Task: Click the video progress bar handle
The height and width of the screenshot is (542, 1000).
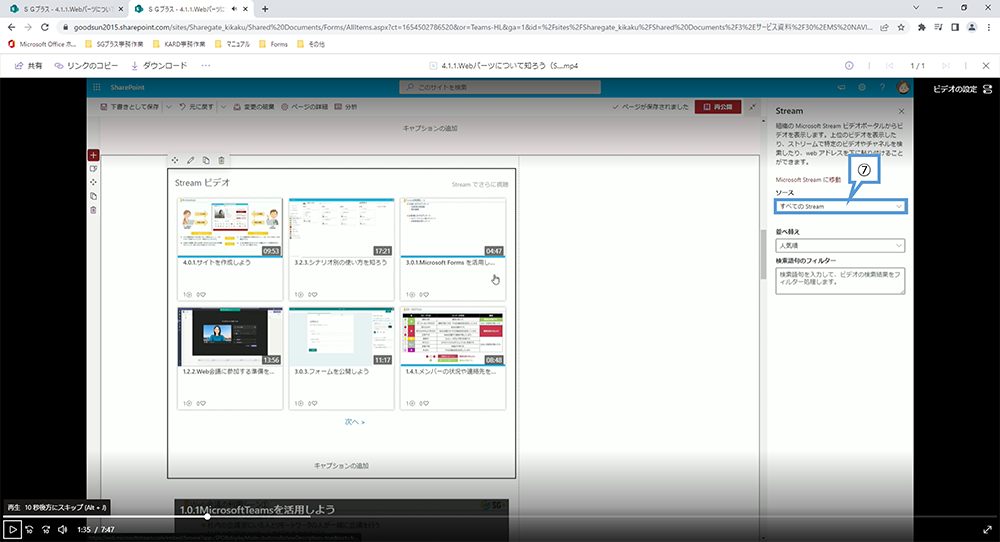Action: pos(207,516)
